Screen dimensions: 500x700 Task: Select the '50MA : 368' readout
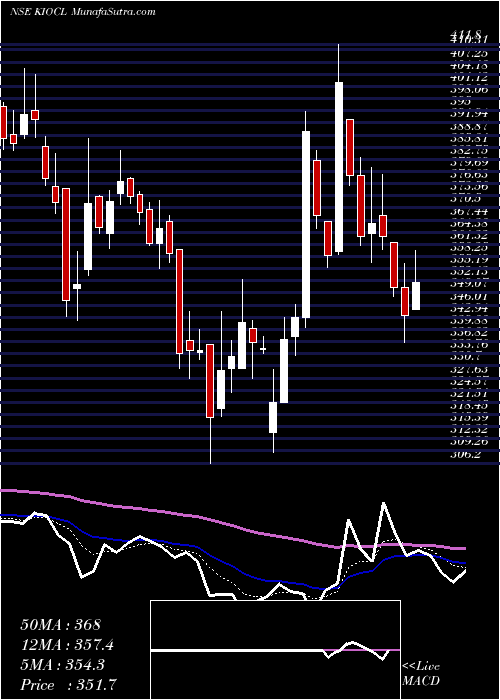pos(61,625)
